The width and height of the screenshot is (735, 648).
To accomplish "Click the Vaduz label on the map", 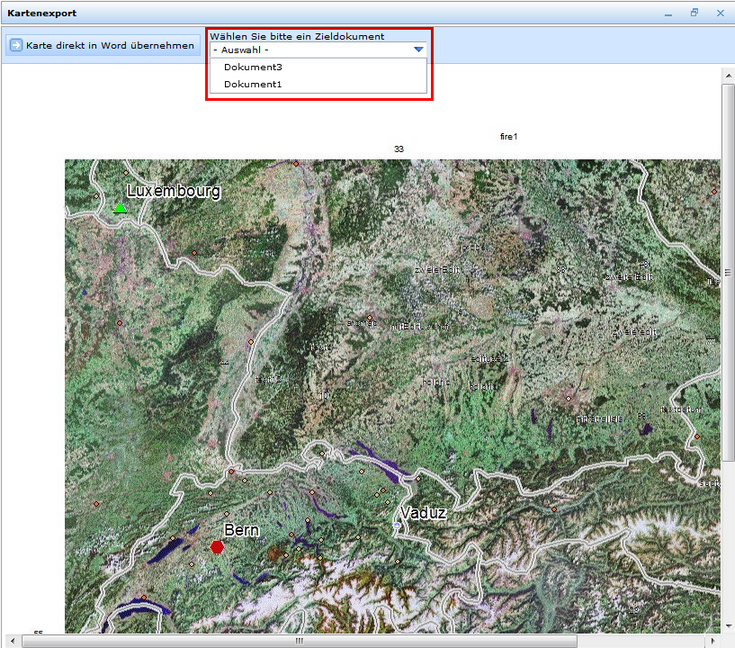I will point(423,513).
